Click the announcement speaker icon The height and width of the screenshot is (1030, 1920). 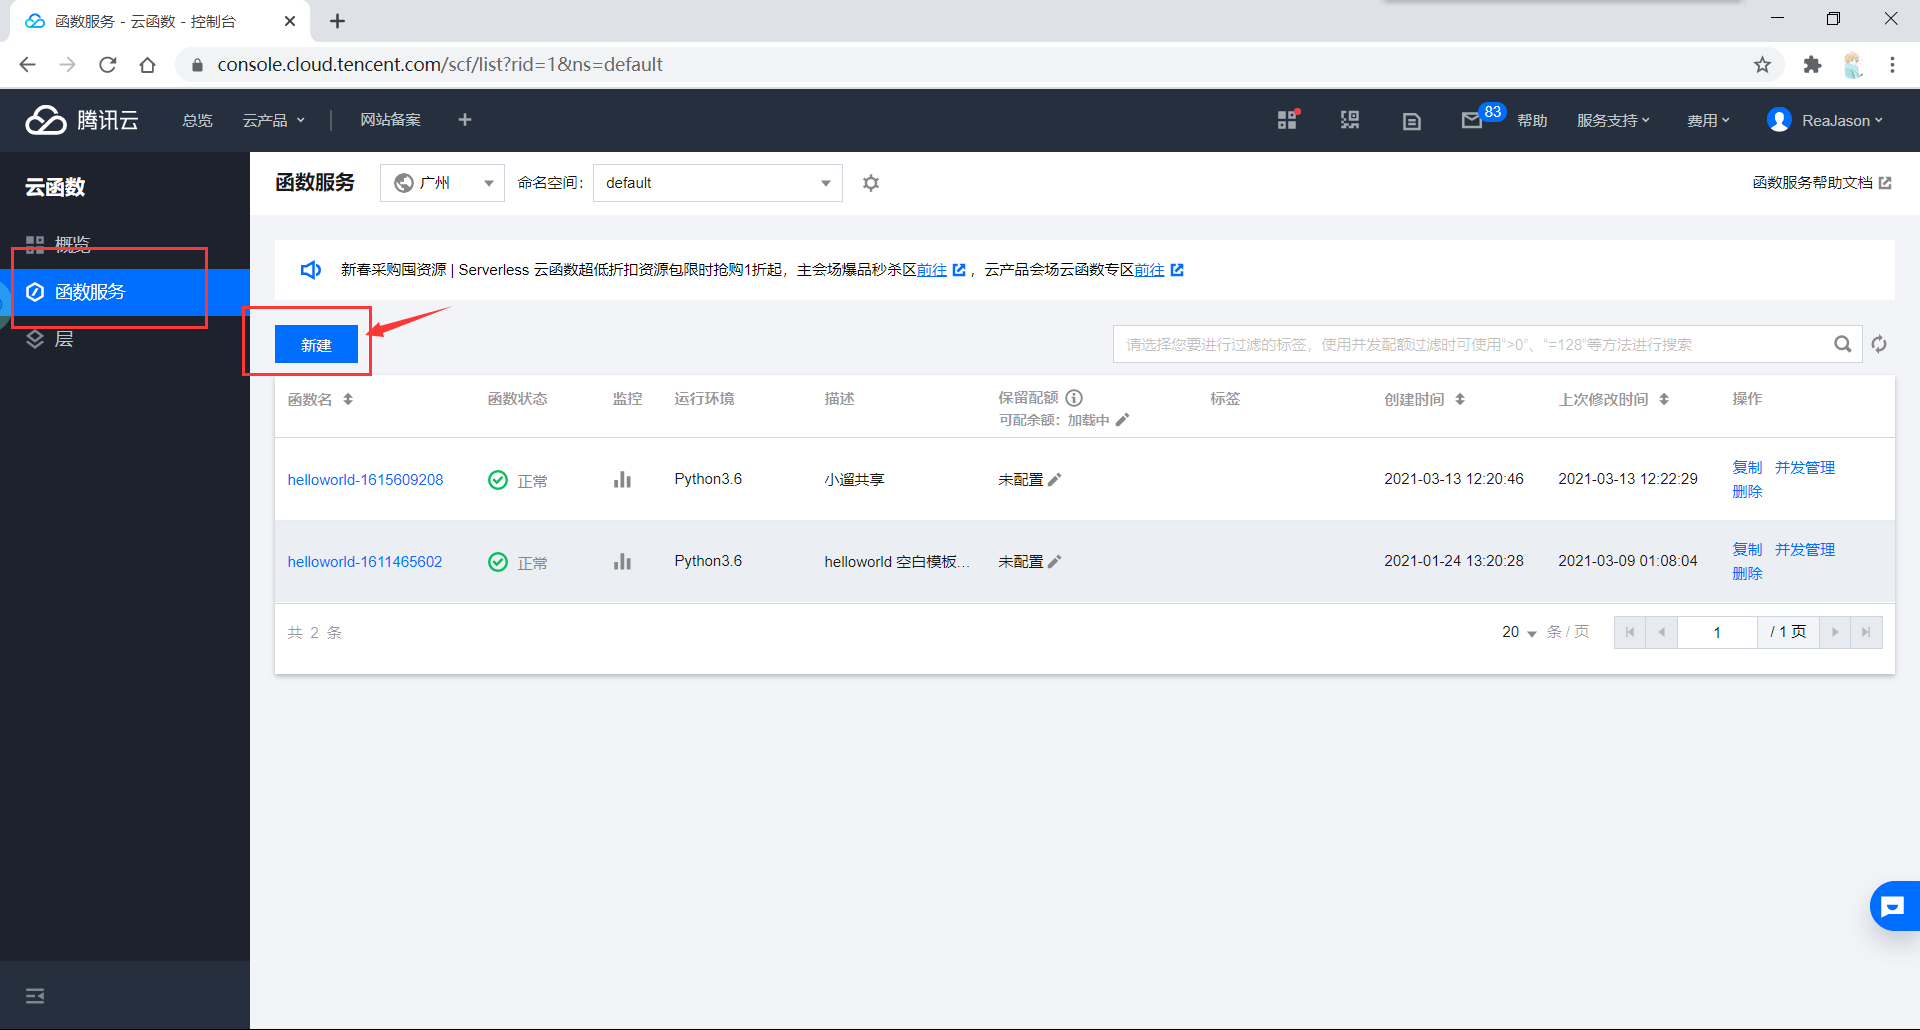click(311, 270)
